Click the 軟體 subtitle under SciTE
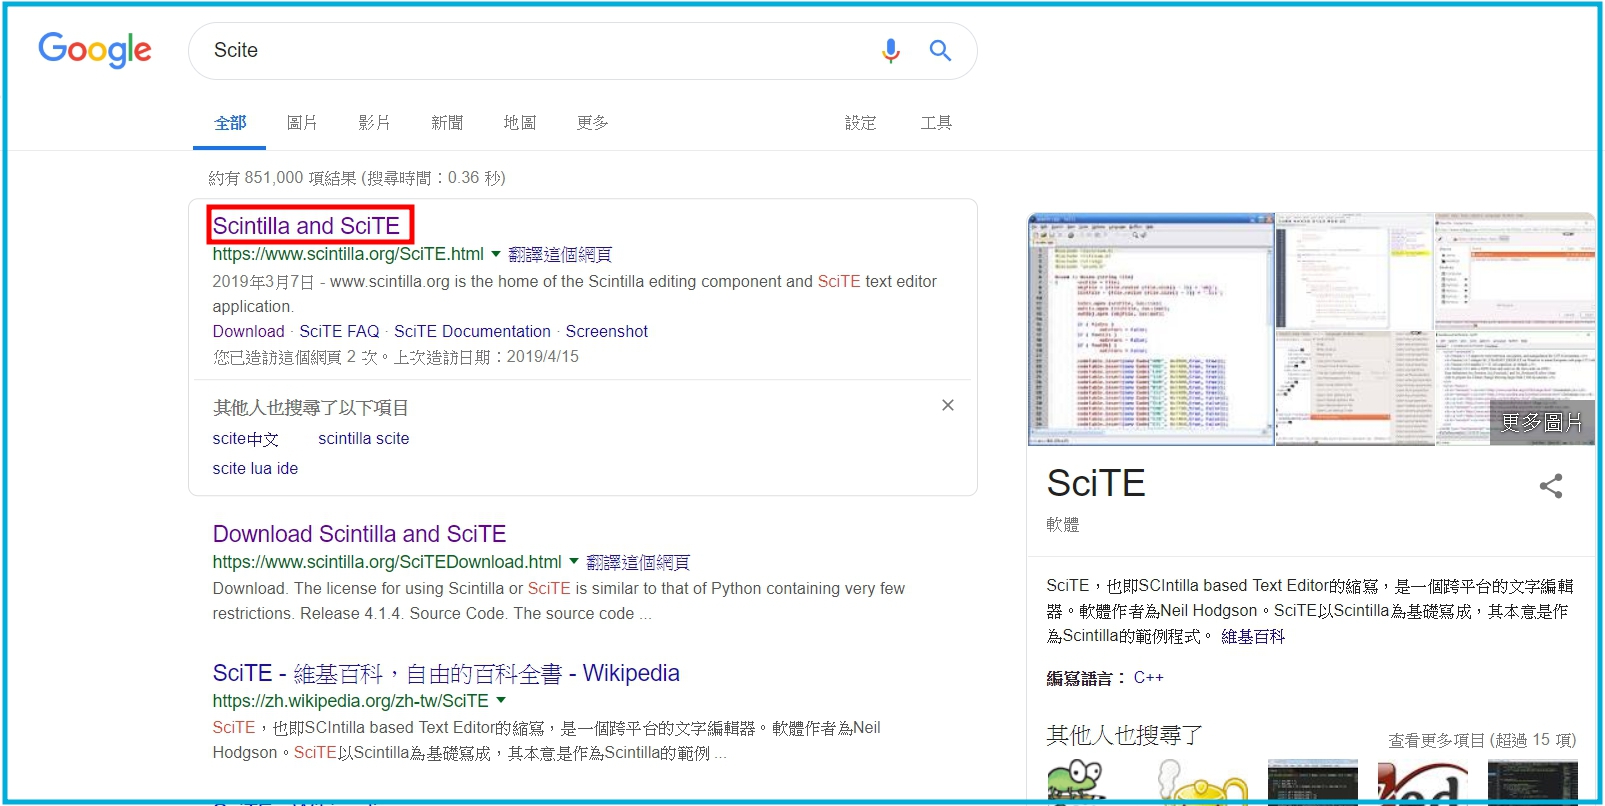The image size is (1605, 806). (1063, 524)
